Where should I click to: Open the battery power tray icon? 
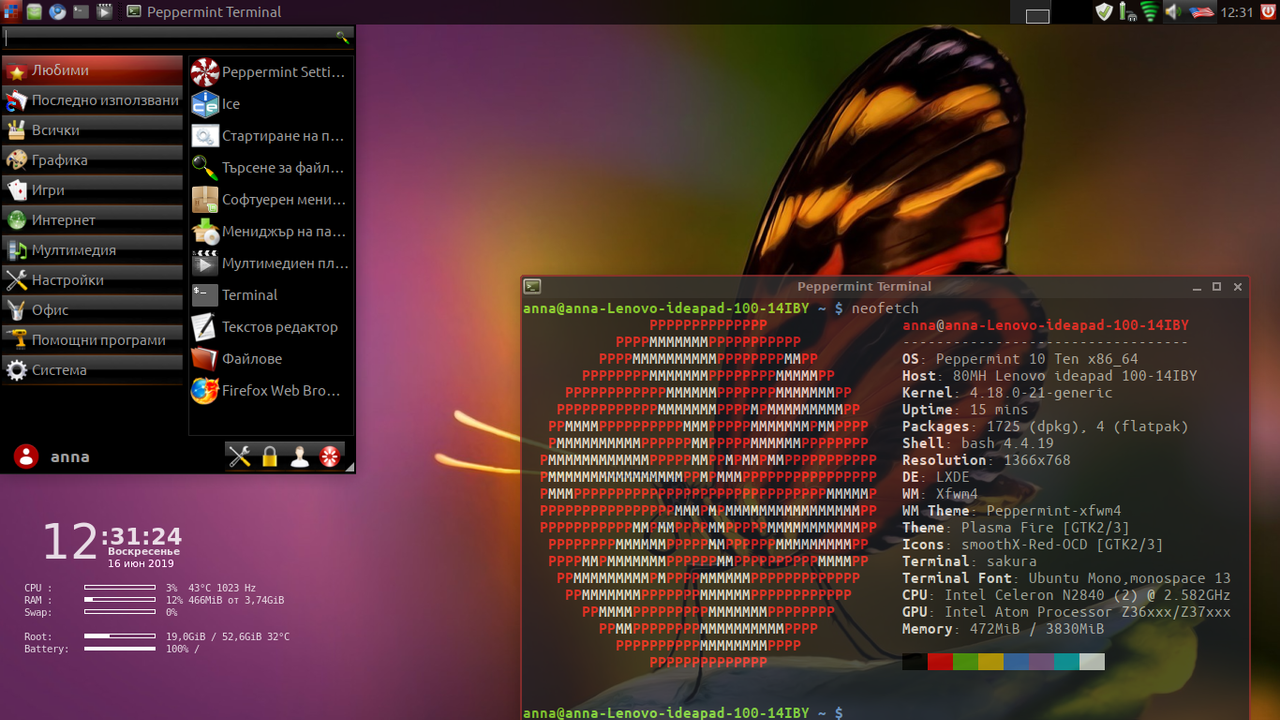point(1127,12)
